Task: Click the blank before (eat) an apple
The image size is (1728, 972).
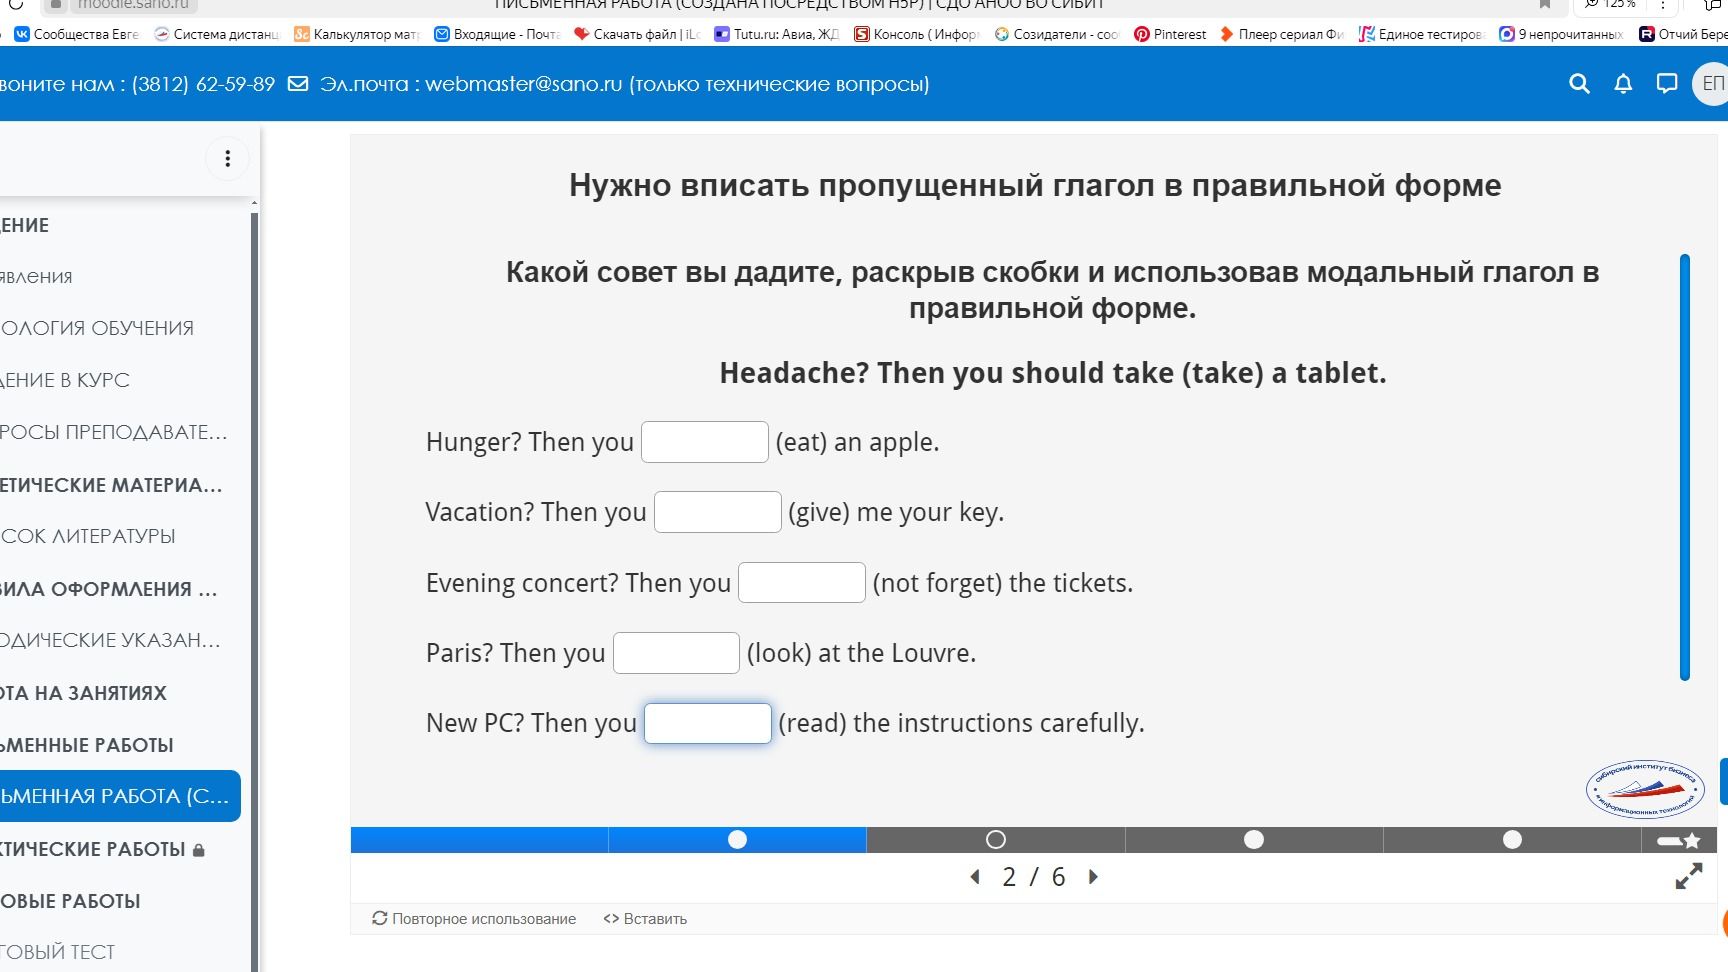Action: pos(705,442)
